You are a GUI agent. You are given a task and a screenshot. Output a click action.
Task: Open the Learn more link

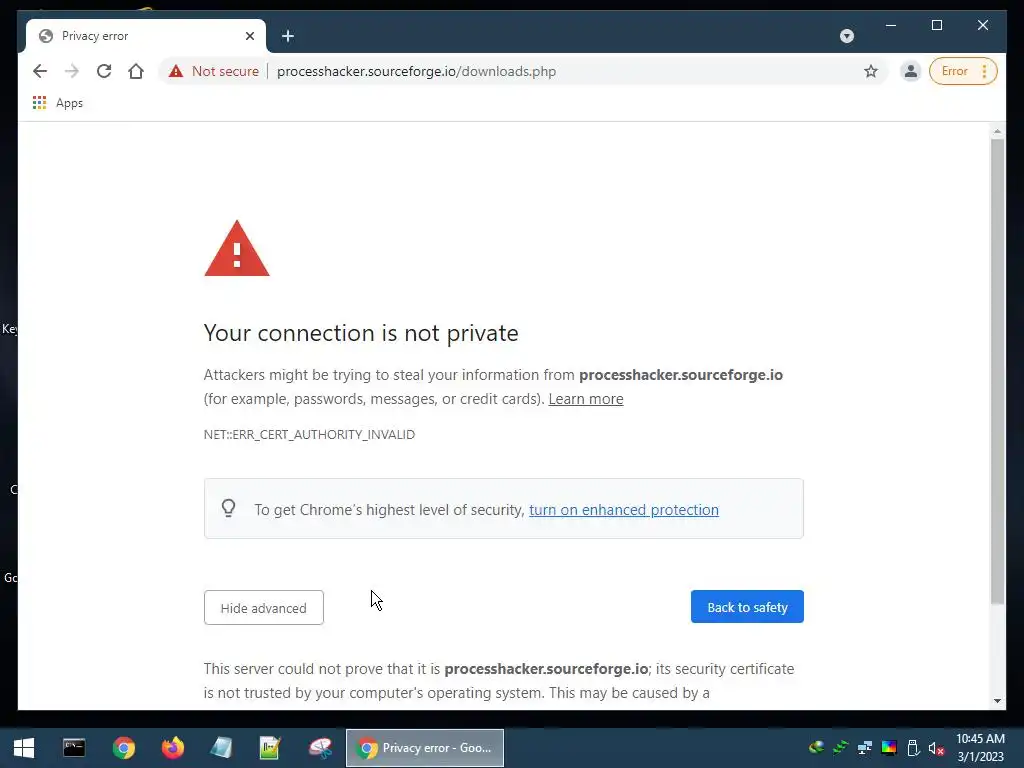point(586,399)
